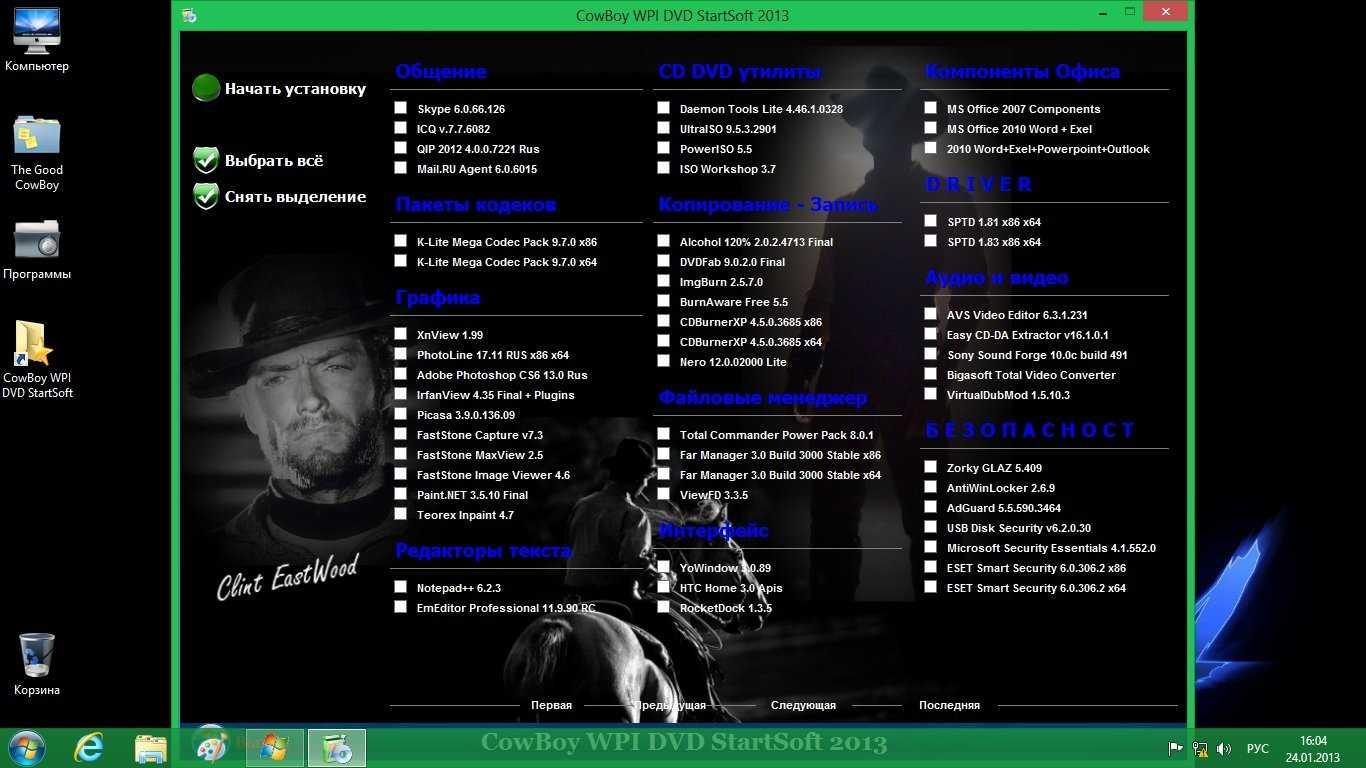Tick AVS Video Editor 6.3.1.231 checkbox

(x=930, y=314)
